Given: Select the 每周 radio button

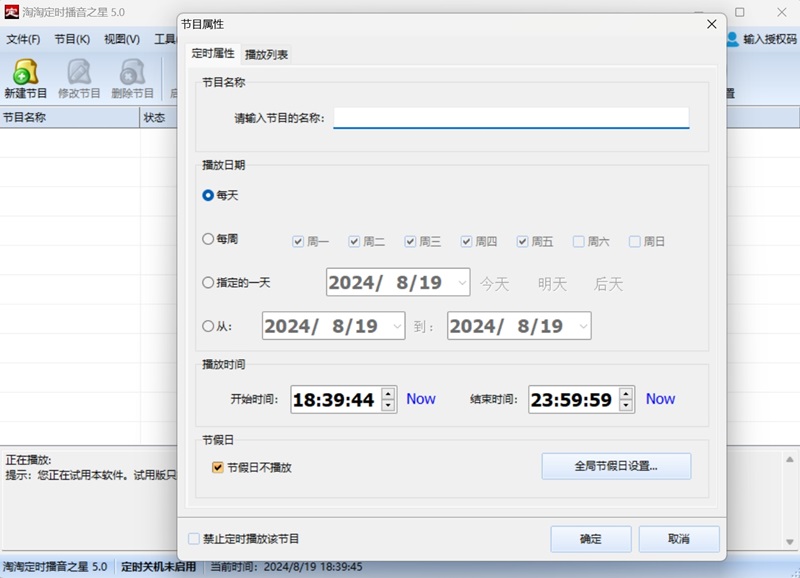Looking at the screenshot, I should click(208, 240).
